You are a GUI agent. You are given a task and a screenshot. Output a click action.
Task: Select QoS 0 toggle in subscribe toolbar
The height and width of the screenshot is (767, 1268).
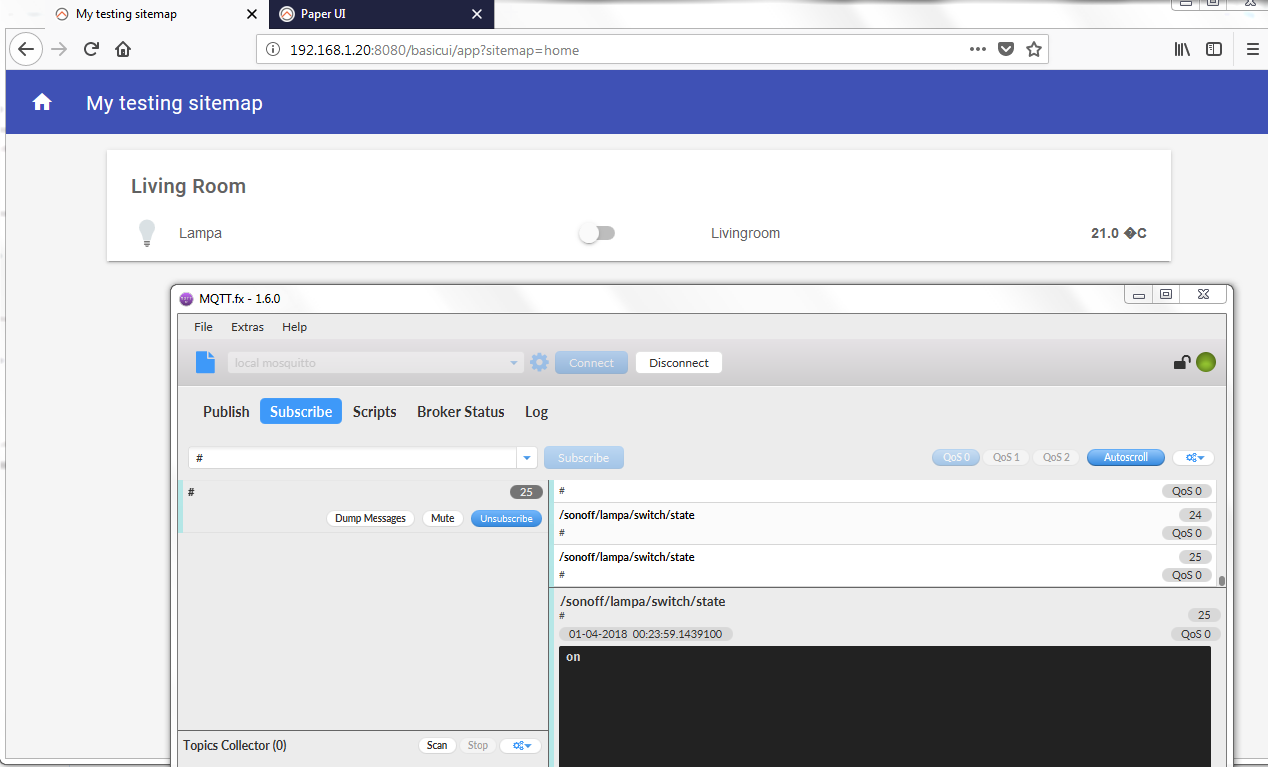[x=956, y=458]
